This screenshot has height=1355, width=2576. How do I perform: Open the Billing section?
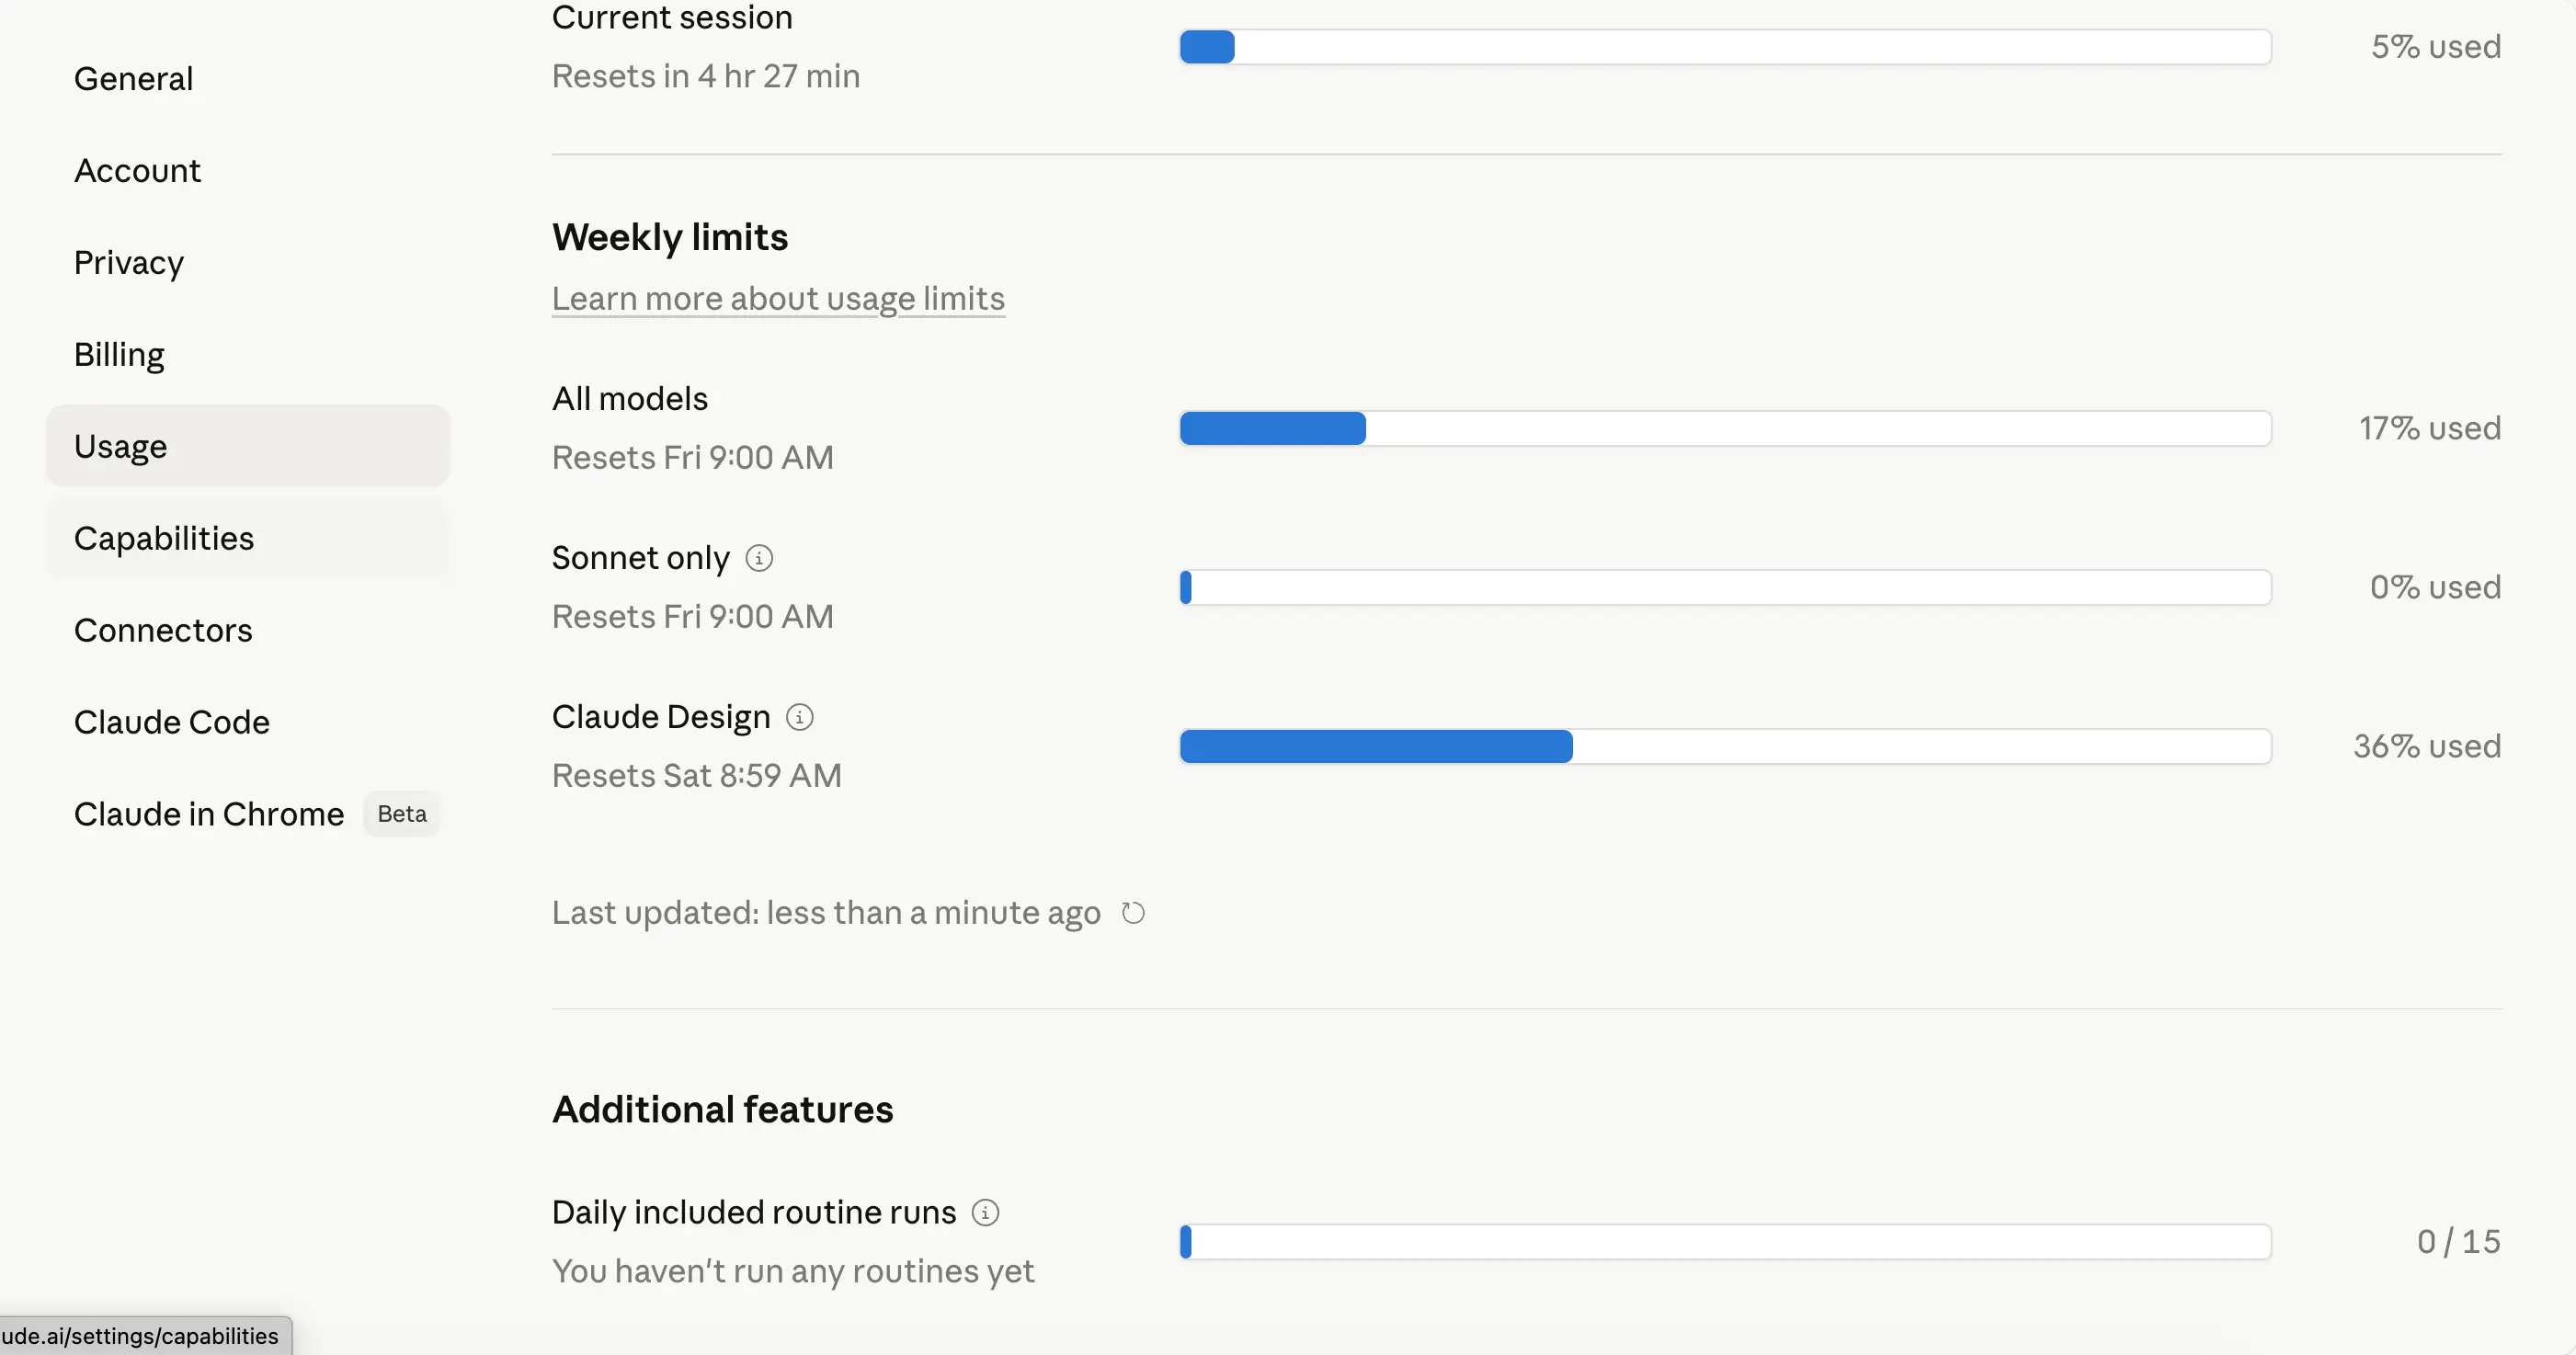tap(119, 355)
